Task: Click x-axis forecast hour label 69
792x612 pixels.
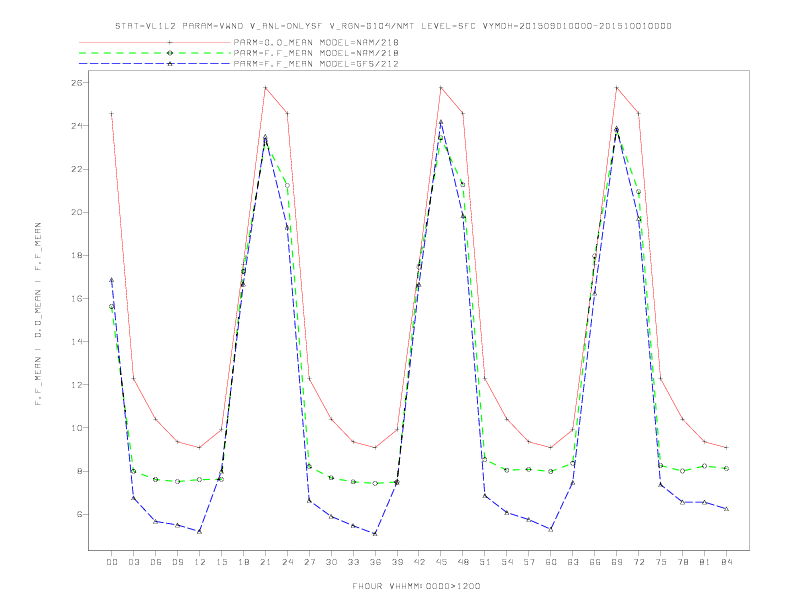Action: [x=617, y=562]
